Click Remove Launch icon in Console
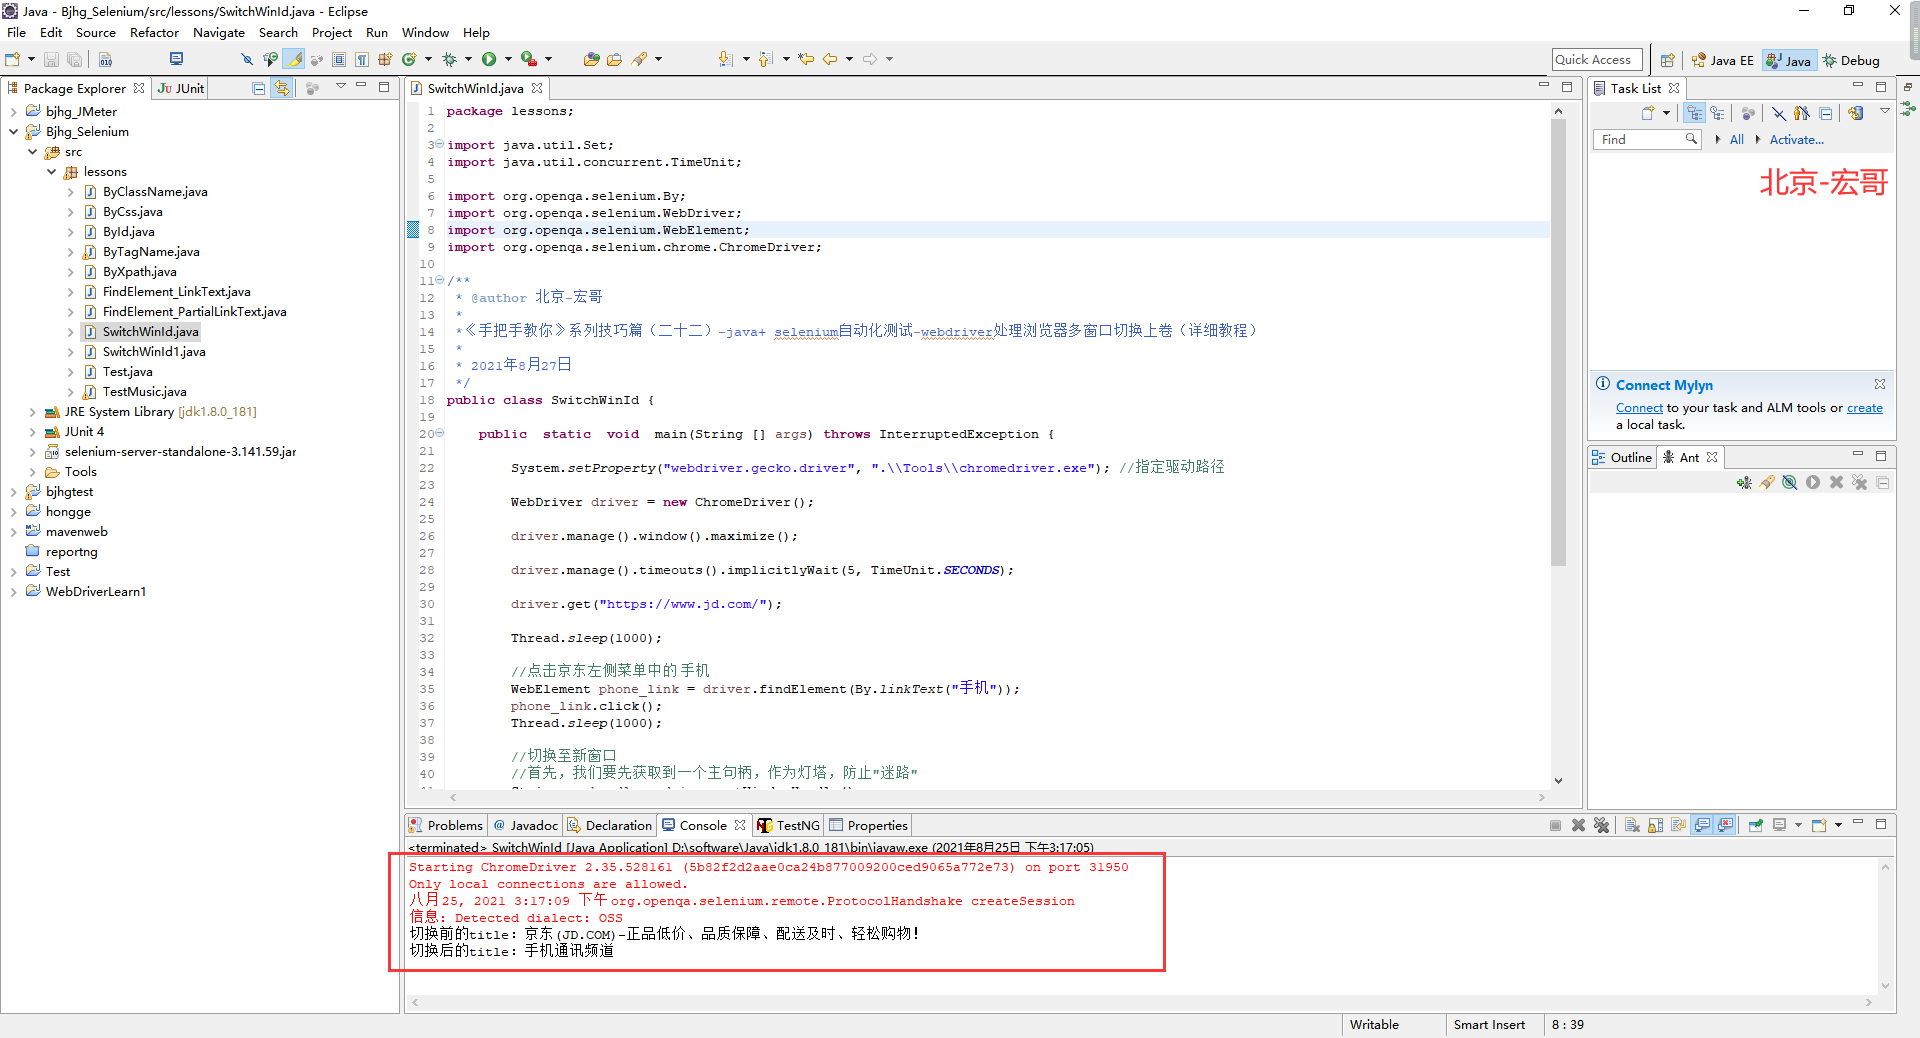The height and width of the screenshot is (1038, 1920). tap(1578, 825)
